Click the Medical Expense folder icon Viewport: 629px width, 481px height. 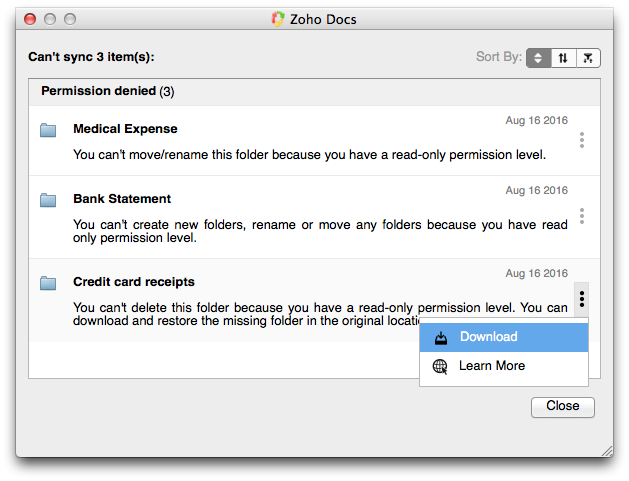click(48, 130)
